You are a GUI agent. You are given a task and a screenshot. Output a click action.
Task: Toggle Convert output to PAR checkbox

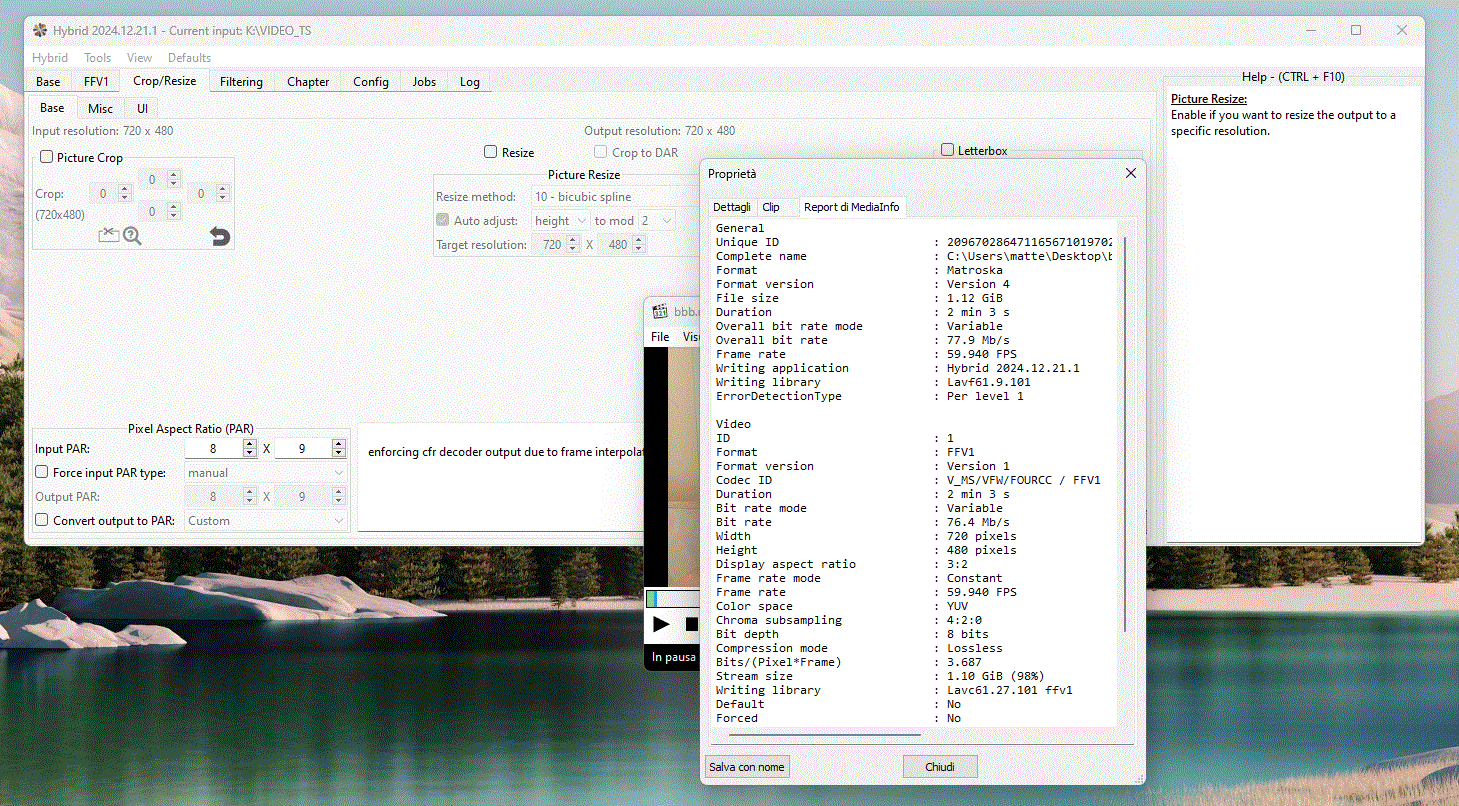[42, 520]
